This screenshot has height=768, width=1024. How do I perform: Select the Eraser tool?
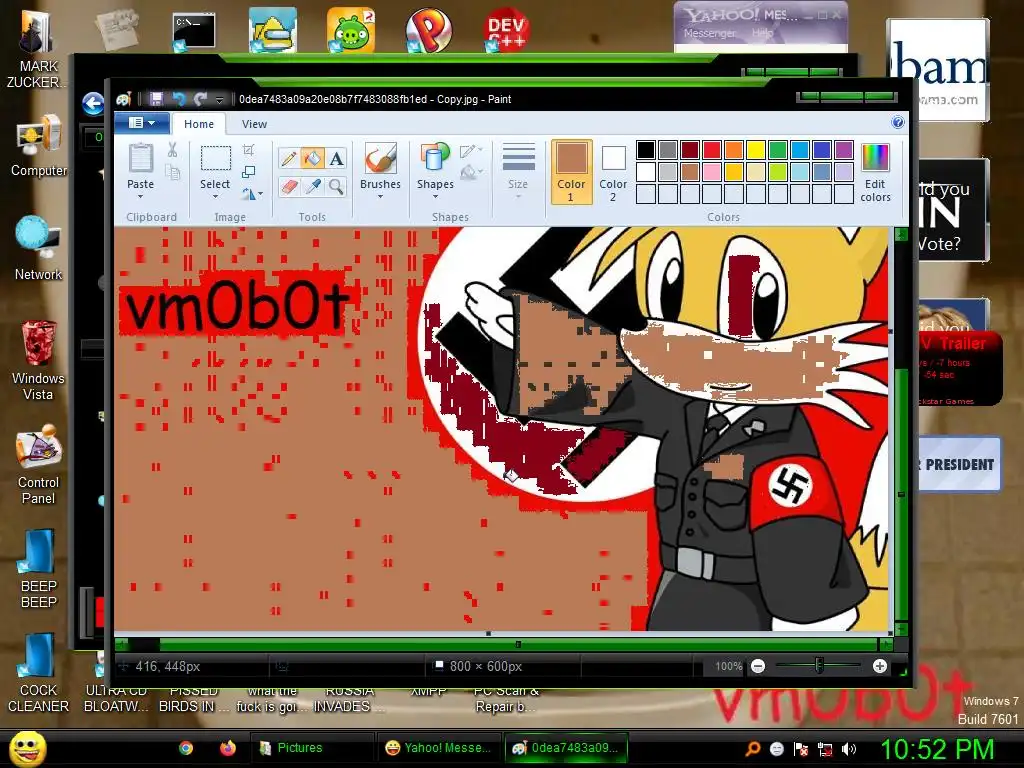[289, 187]
